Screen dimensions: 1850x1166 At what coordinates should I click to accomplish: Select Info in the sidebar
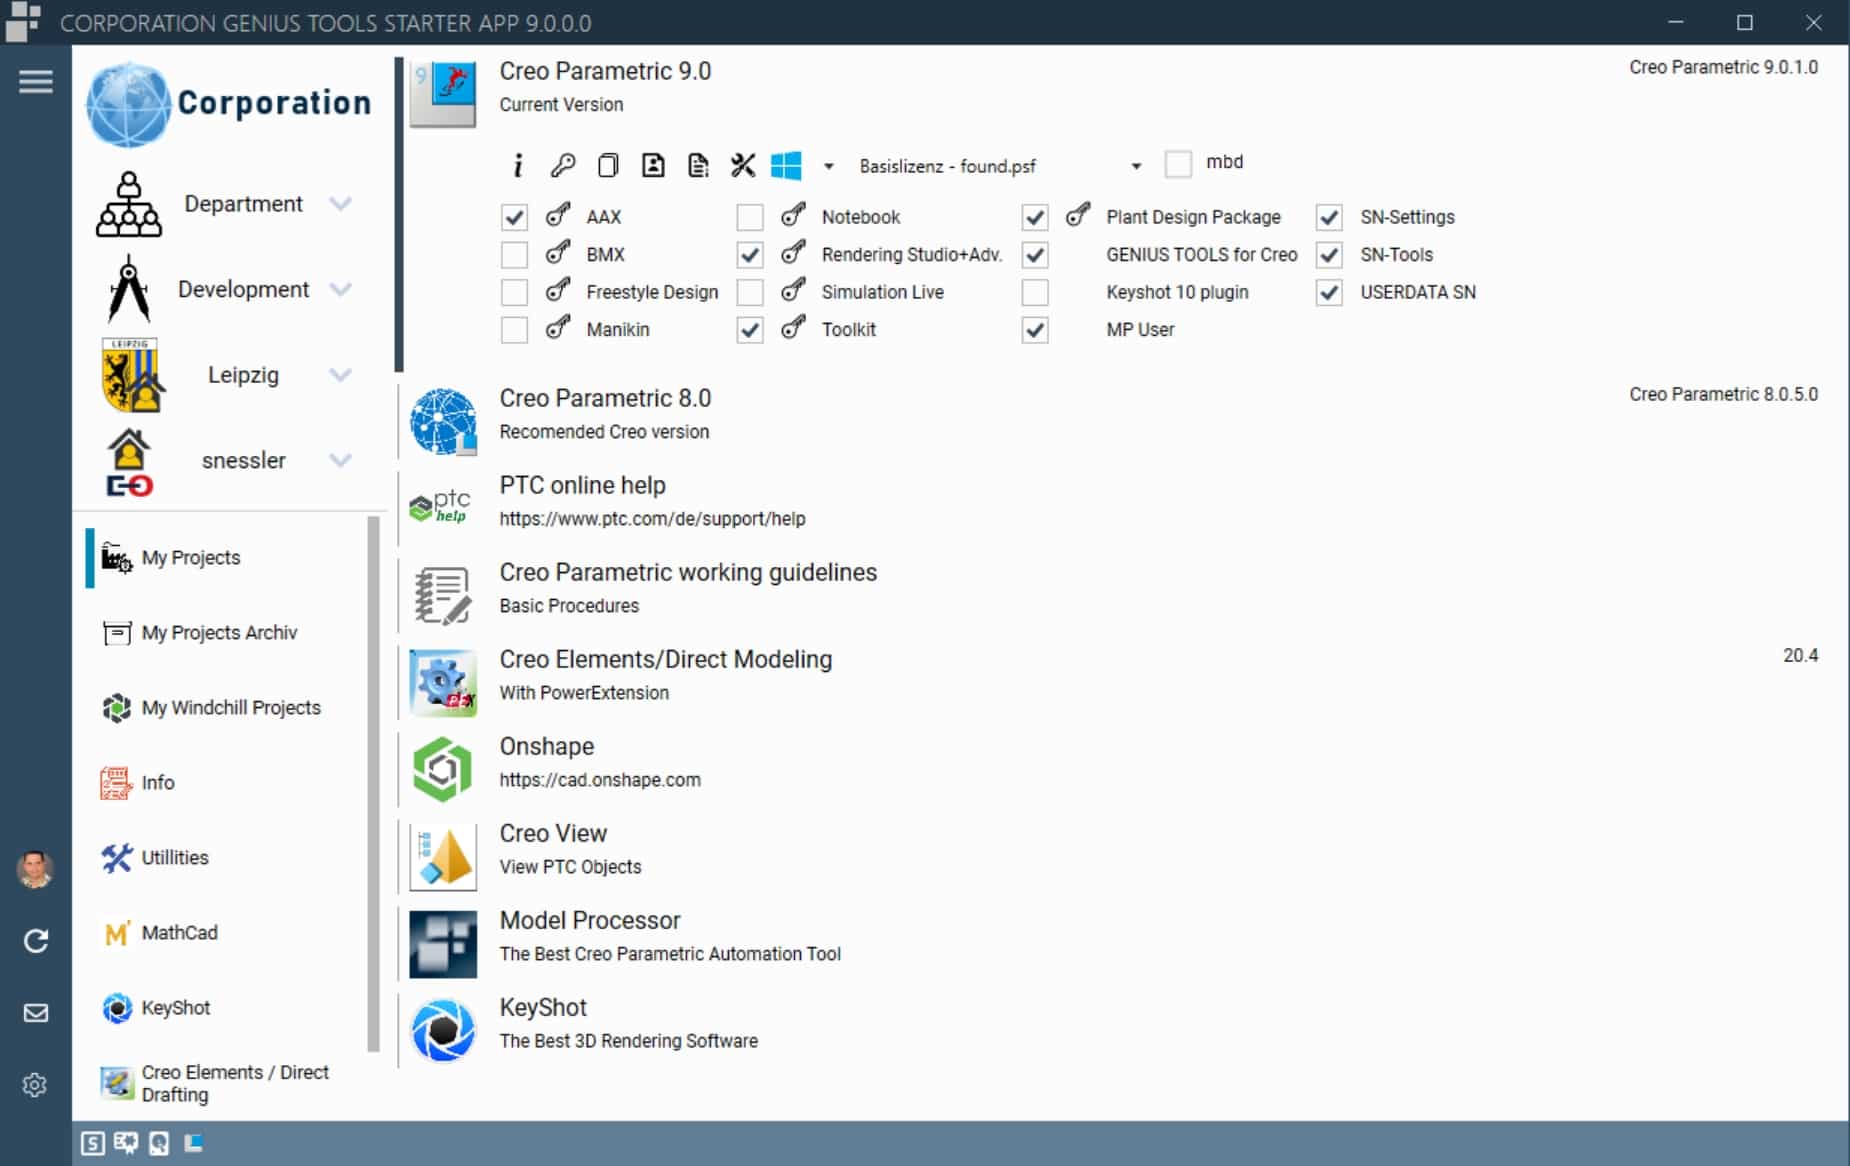point(225,783)
